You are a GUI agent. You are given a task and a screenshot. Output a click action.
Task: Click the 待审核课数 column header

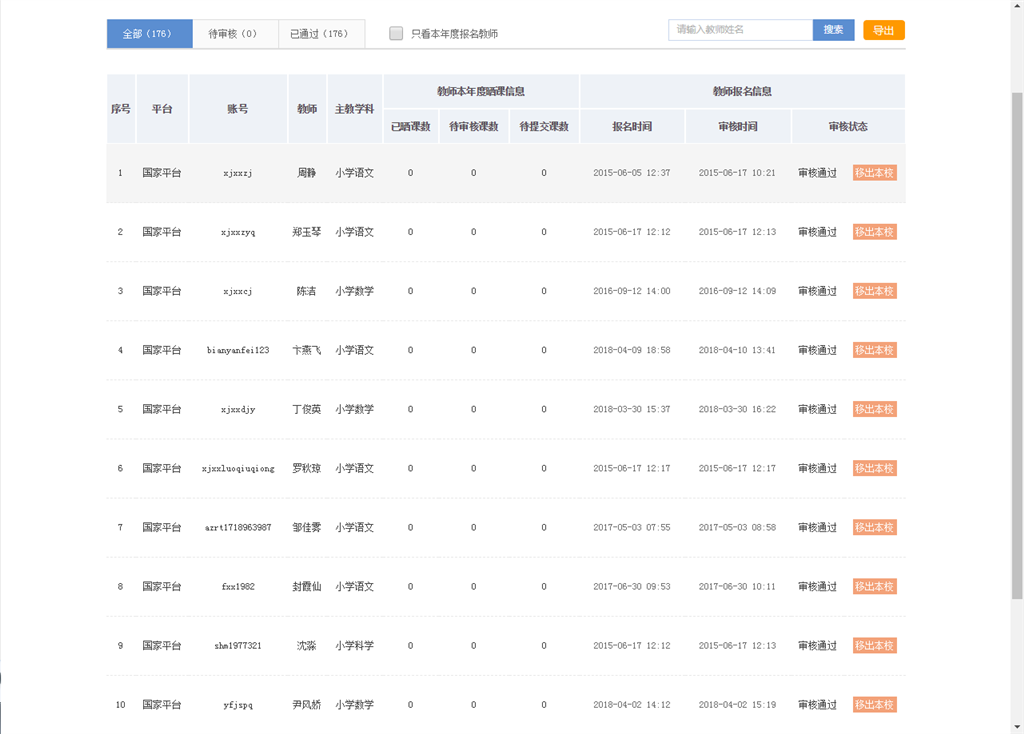click(x=473, y=127)
